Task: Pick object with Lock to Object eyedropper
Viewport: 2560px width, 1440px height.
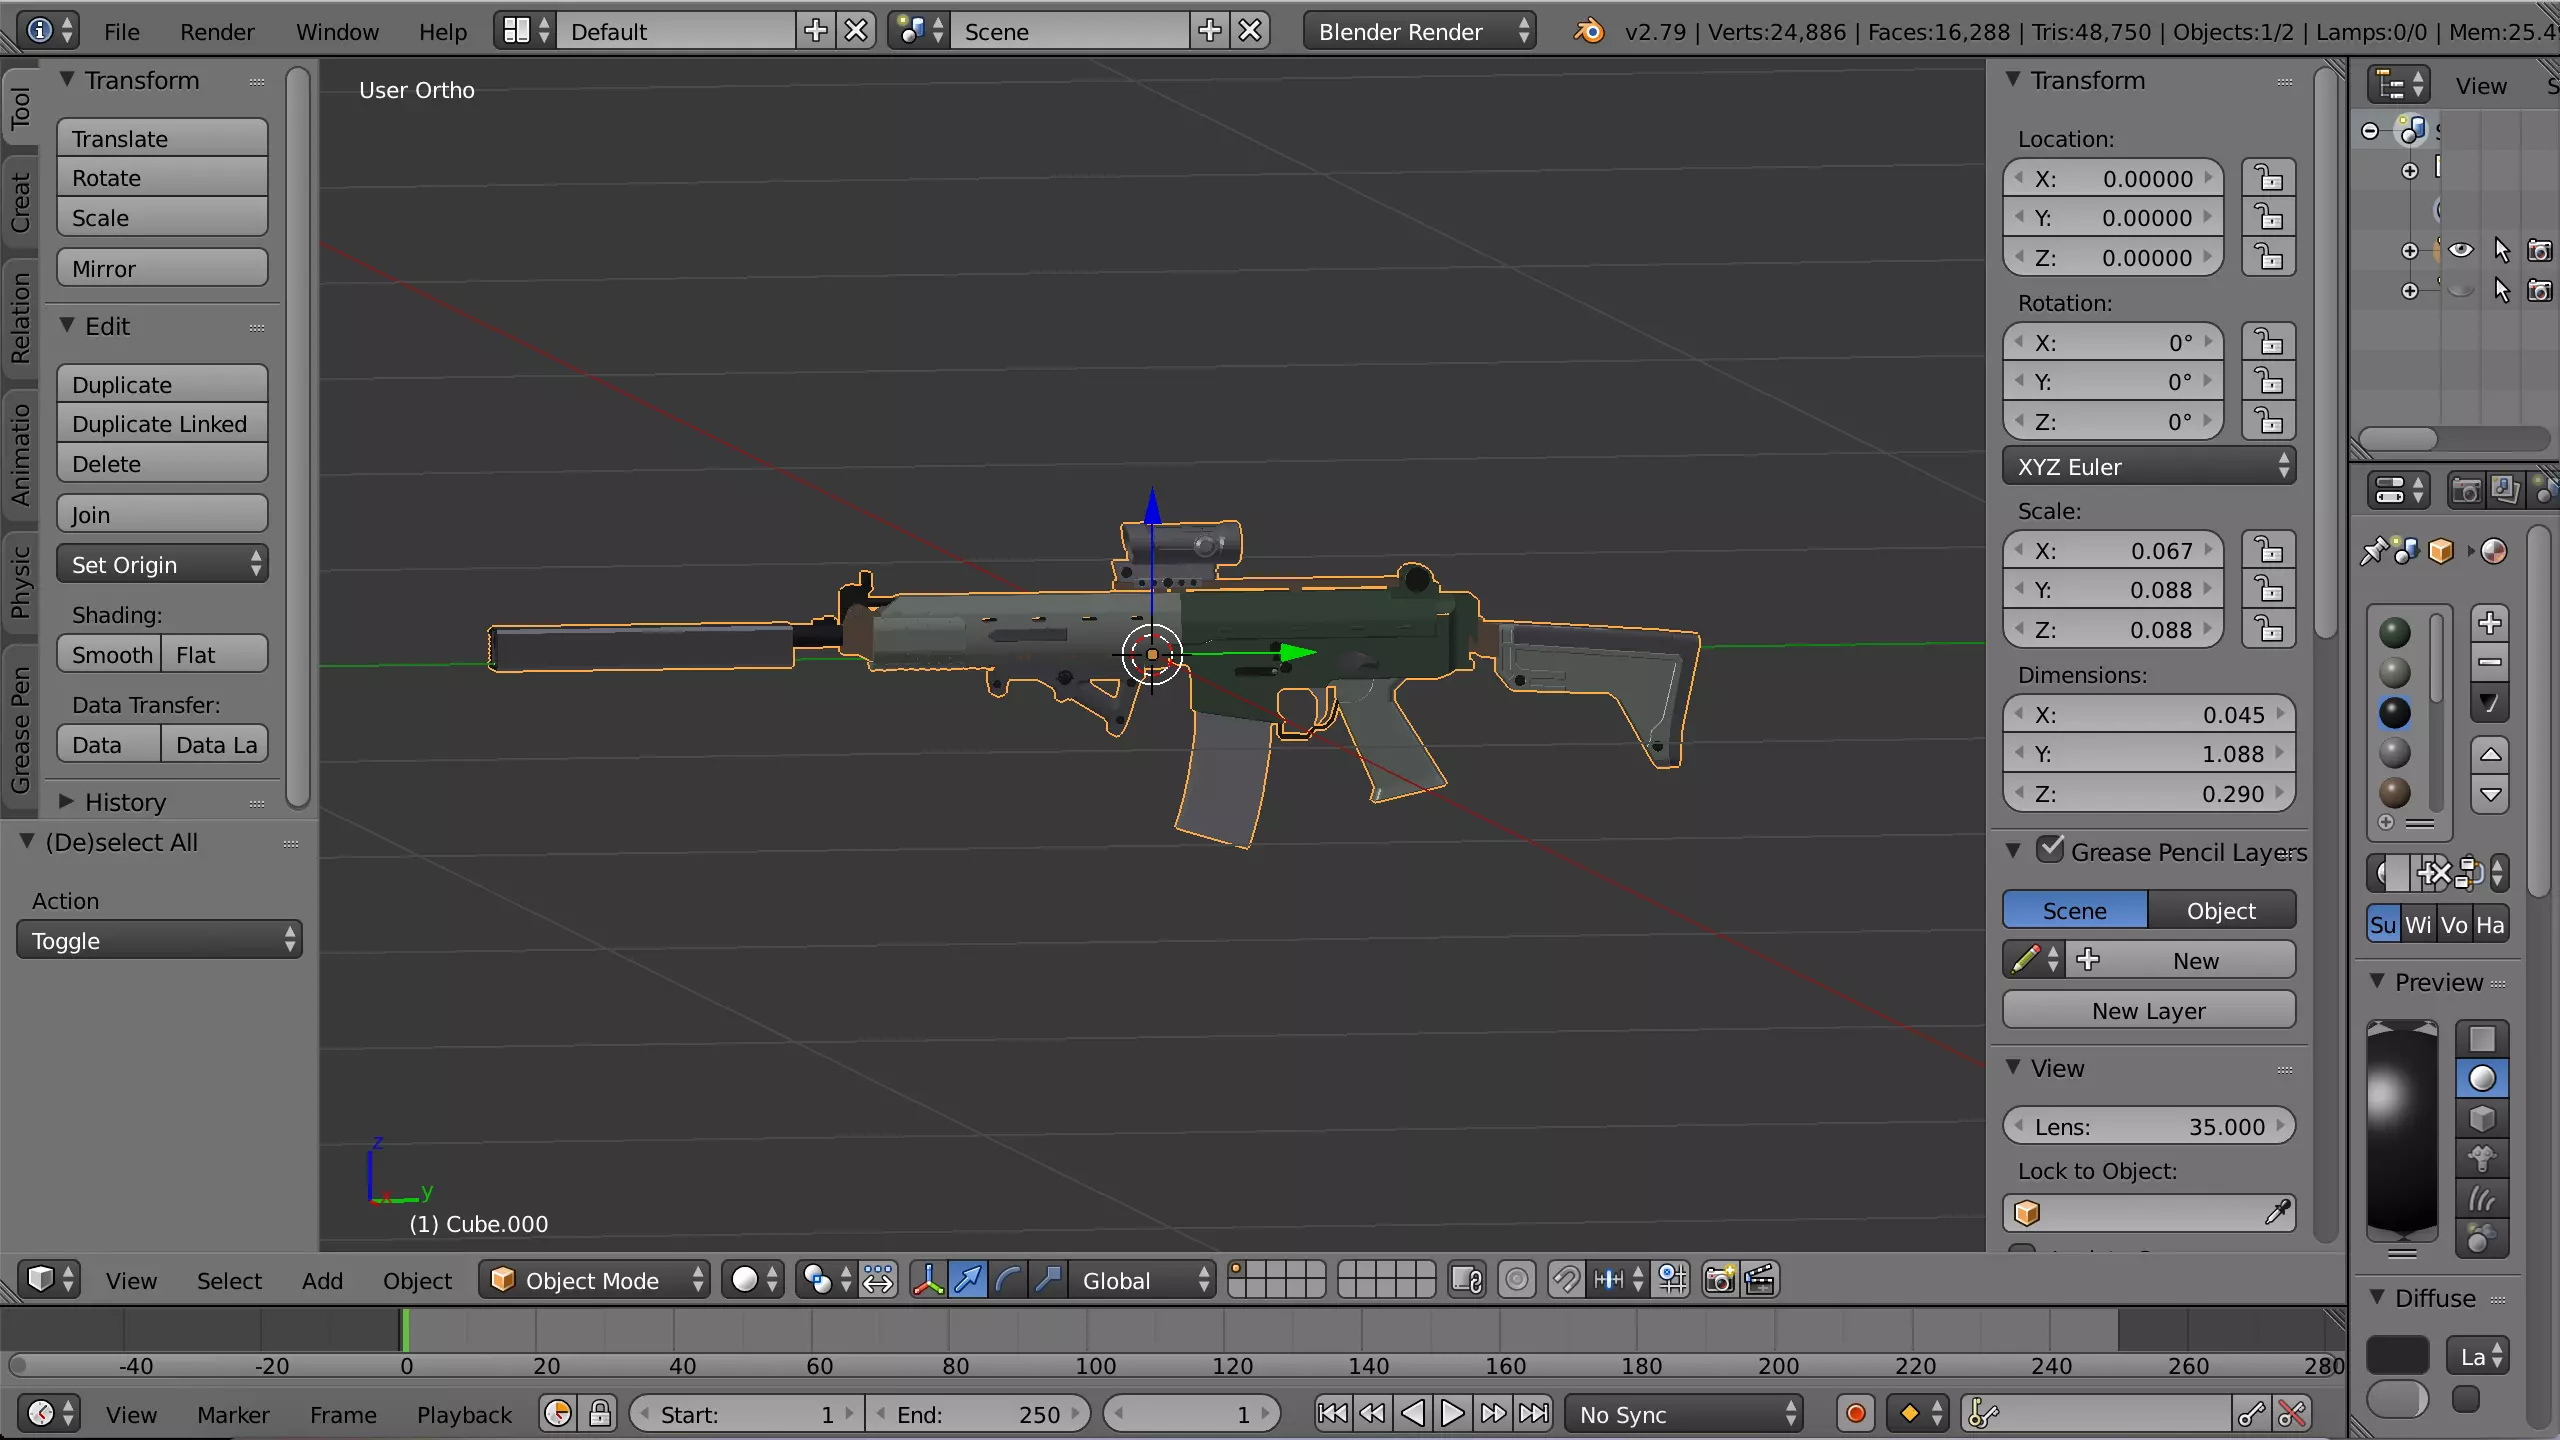Action: (2277, 1213)
